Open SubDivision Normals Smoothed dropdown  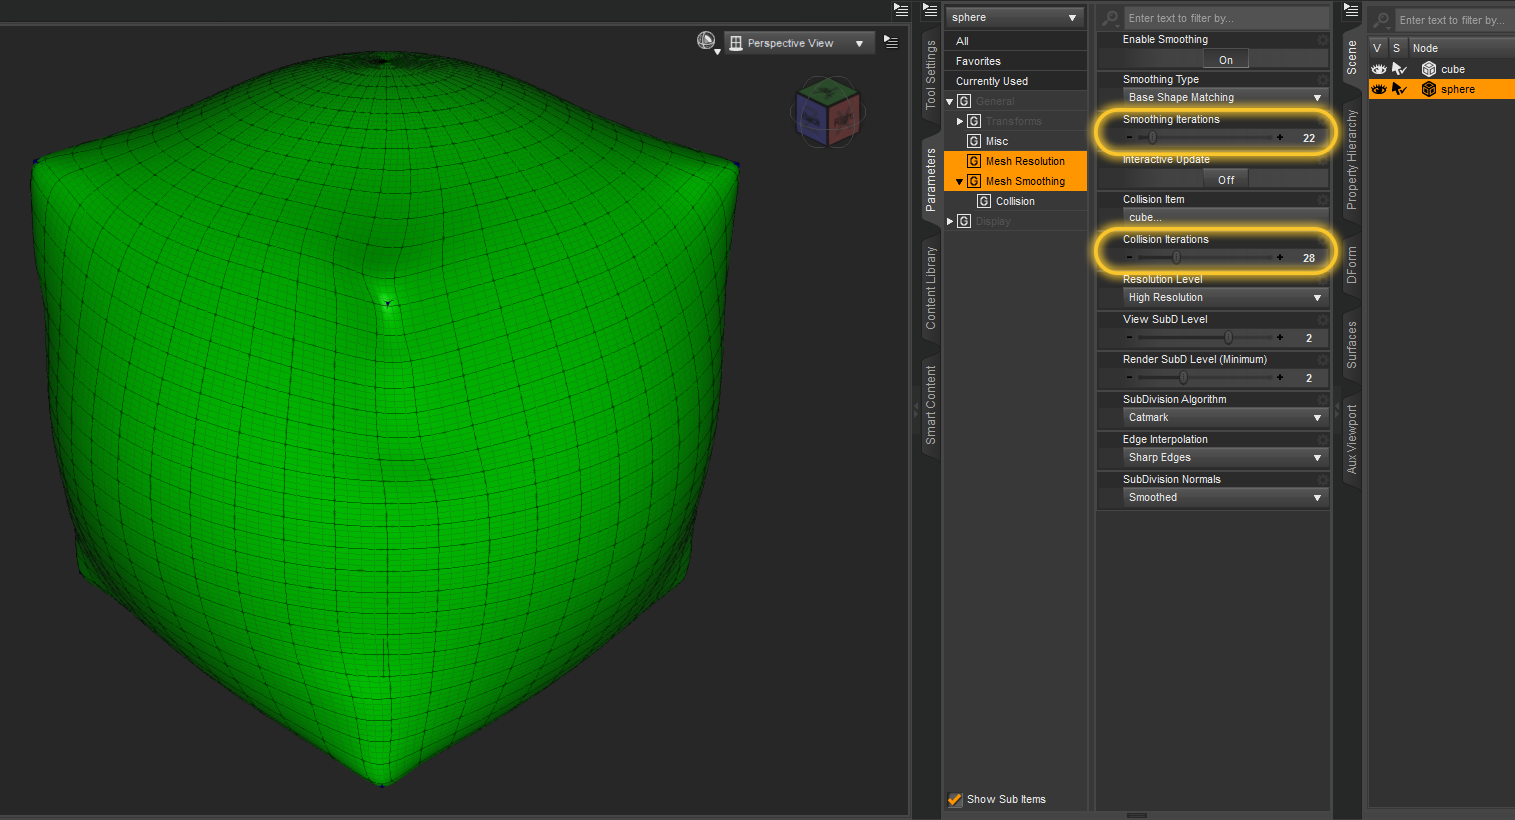1225,498
